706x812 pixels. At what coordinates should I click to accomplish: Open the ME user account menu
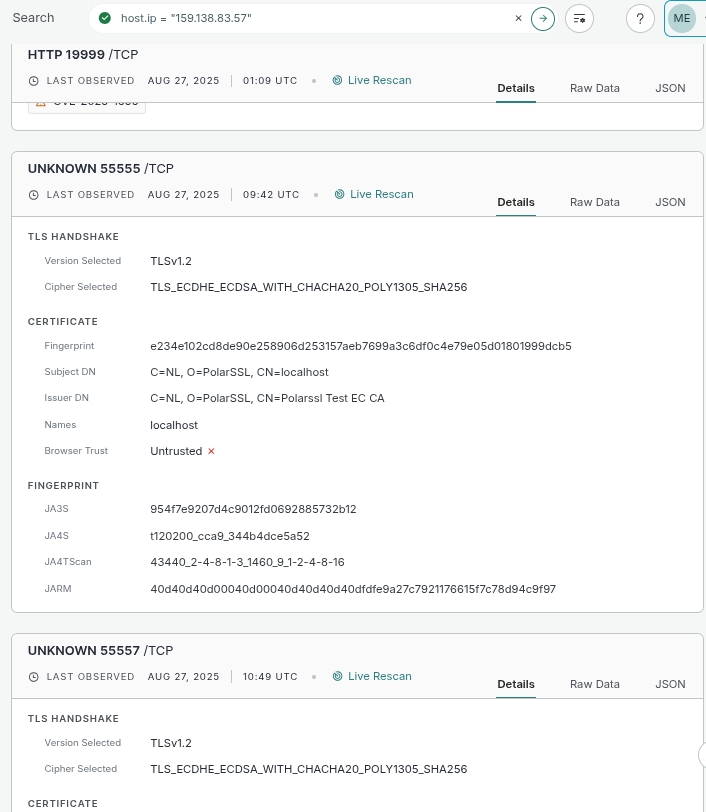[682, 18]
